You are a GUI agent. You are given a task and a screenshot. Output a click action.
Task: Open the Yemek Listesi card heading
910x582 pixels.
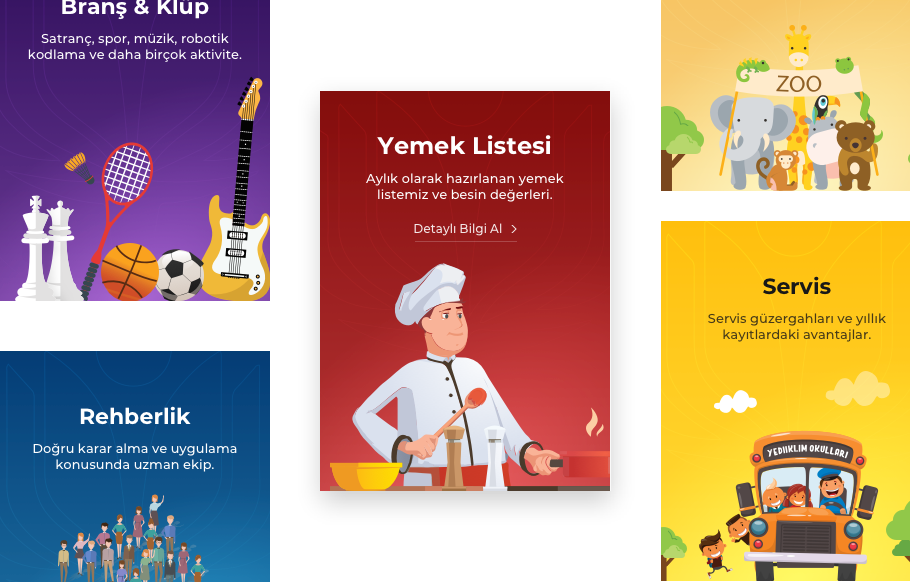pyautogui.click(x=464, y=145)
